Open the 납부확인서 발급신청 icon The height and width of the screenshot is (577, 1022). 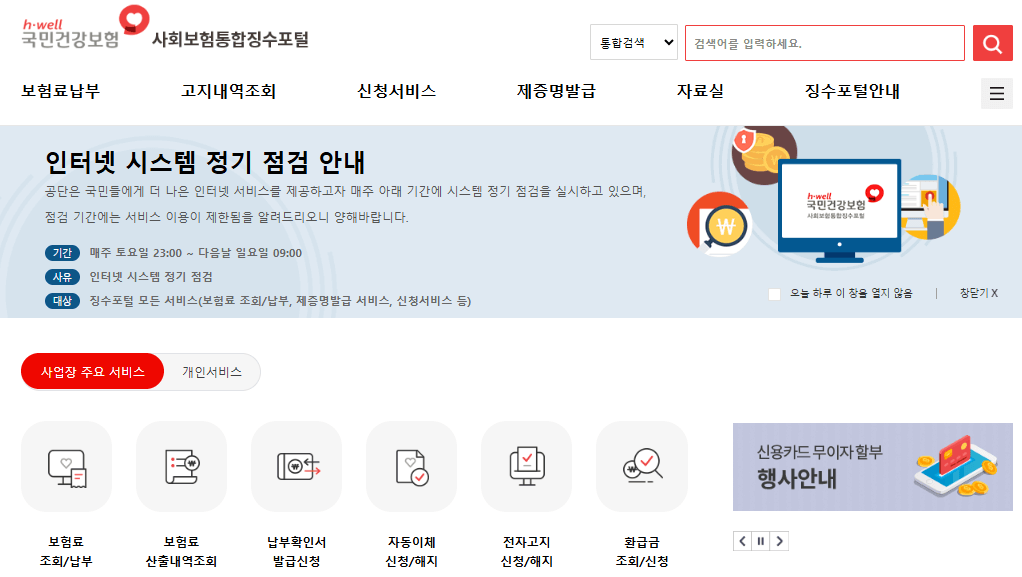coord(297,467)
